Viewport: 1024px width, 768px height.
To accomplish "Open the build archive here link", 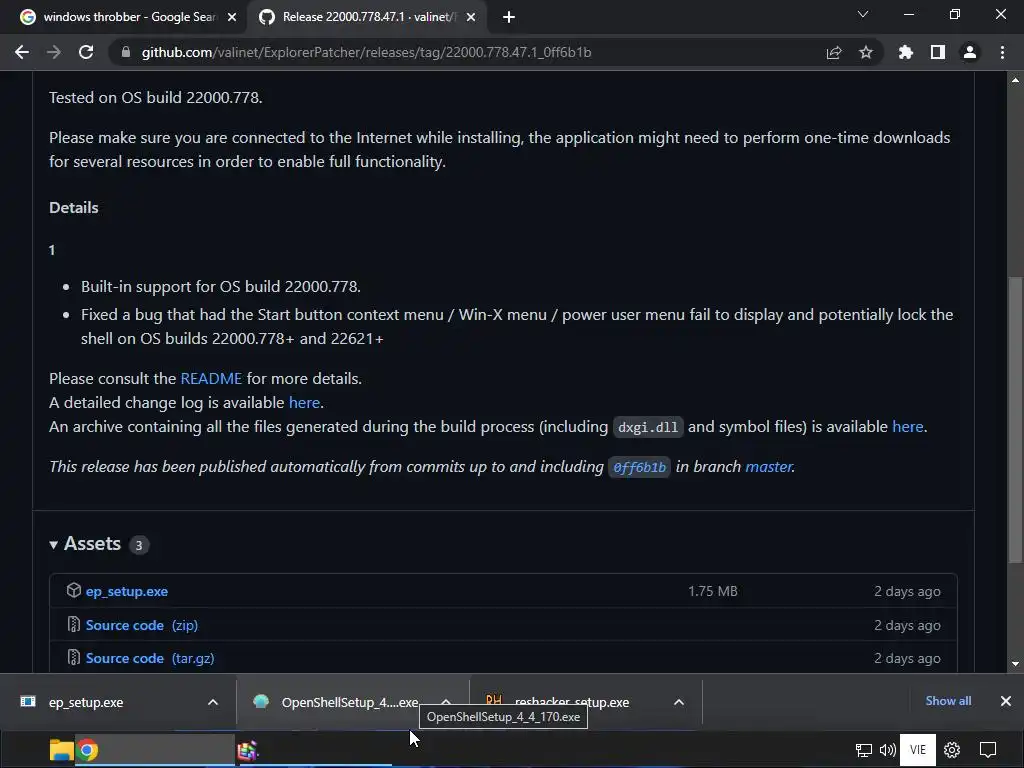I will coord(908,427).
